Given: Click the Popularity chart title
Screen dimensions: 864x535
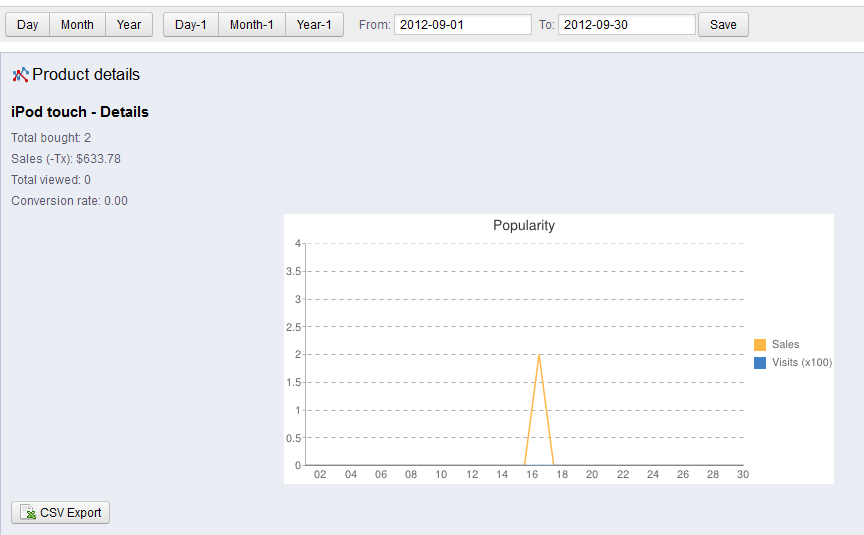Looking at the screenshot, I should (524, 225).
